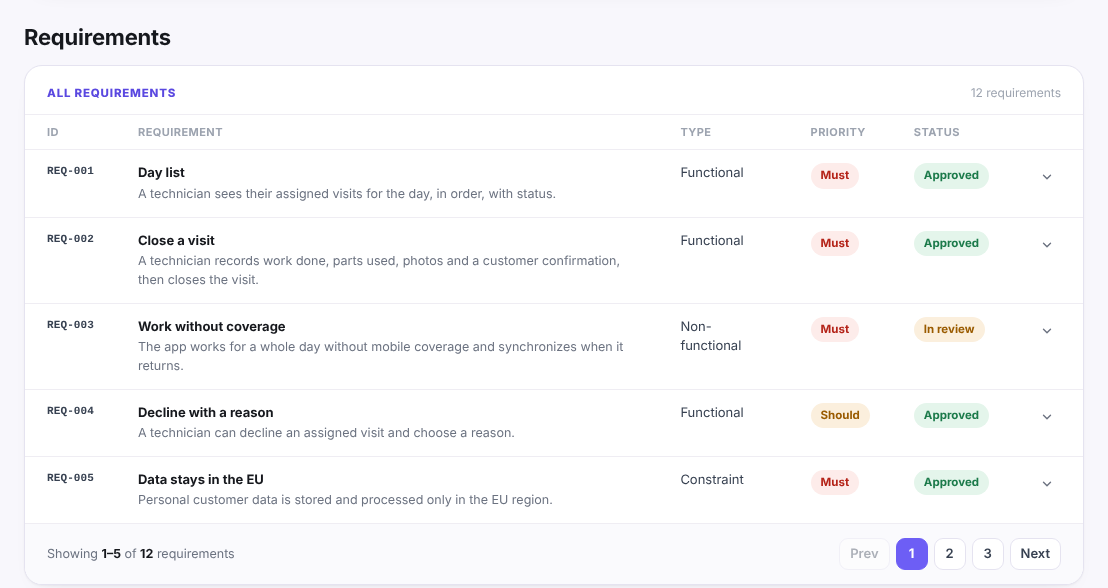This screenshot has width=1108, height=588.
Task: Expand the REQ-001 Day list row
Action: tap(1047, 177)
